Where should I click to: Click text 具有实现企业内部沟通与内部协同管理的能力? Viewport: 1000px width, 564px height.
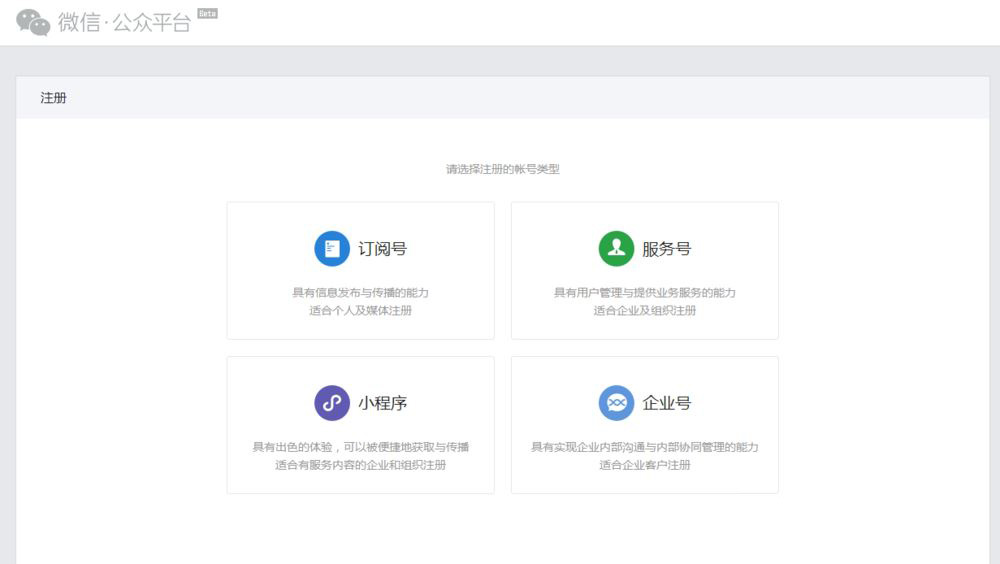click(645, 447)
